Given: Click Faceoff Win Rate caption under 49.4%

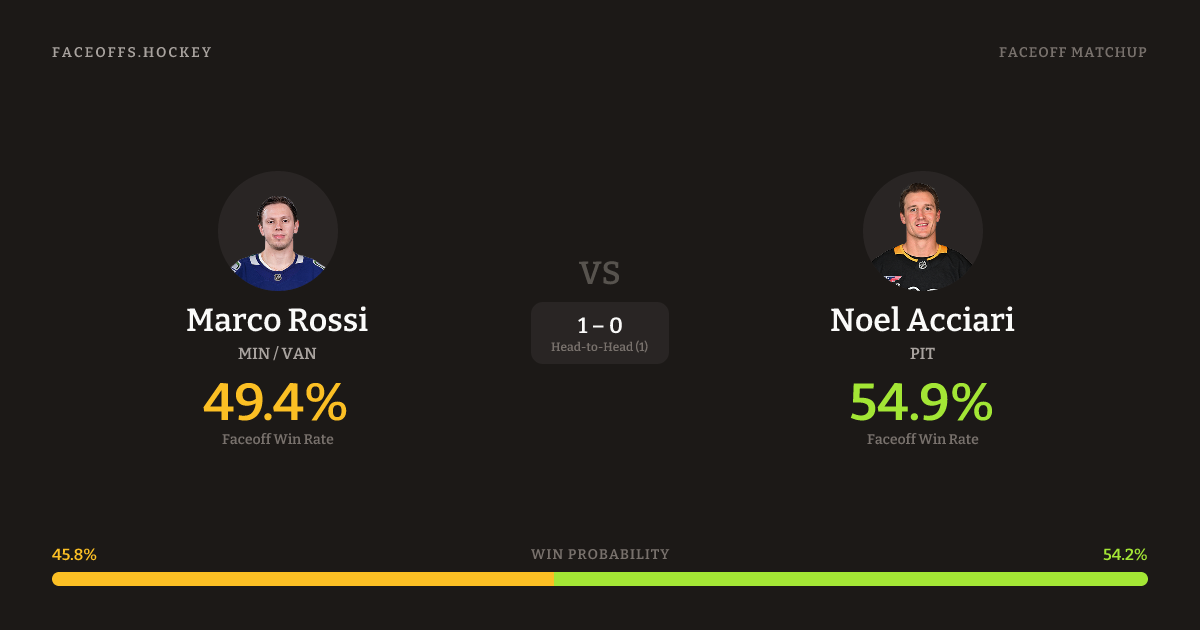Looking at the screenshot, I should [277, 439].
